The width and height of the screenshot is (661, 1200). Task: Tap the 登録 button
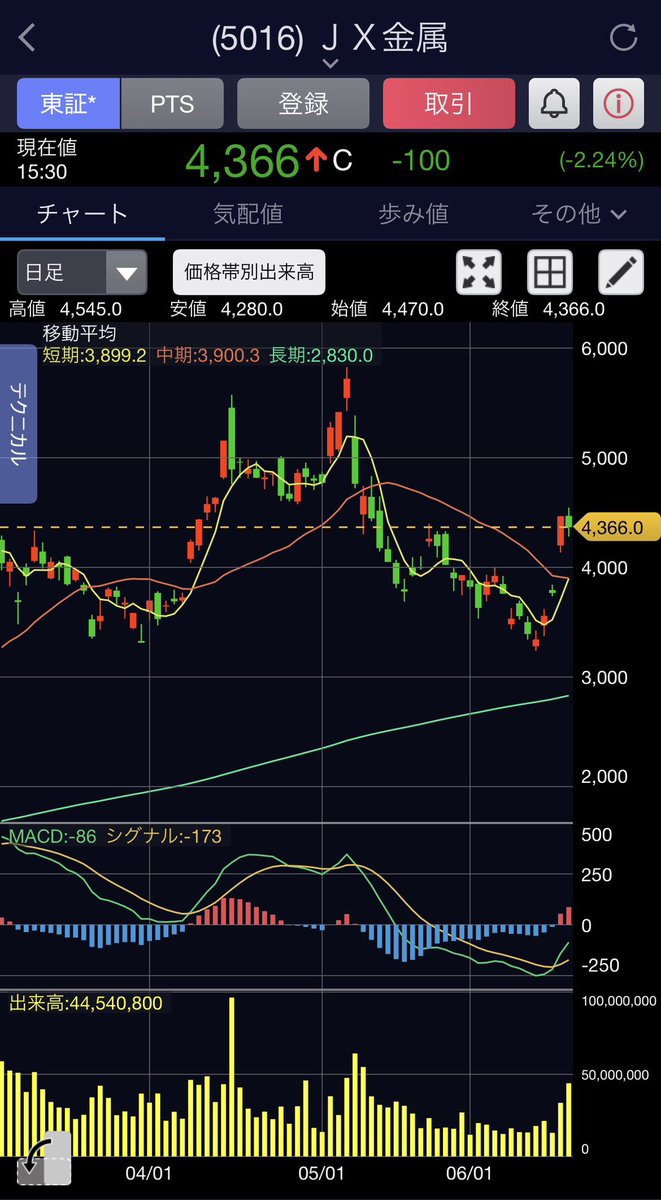coord(303,104)
